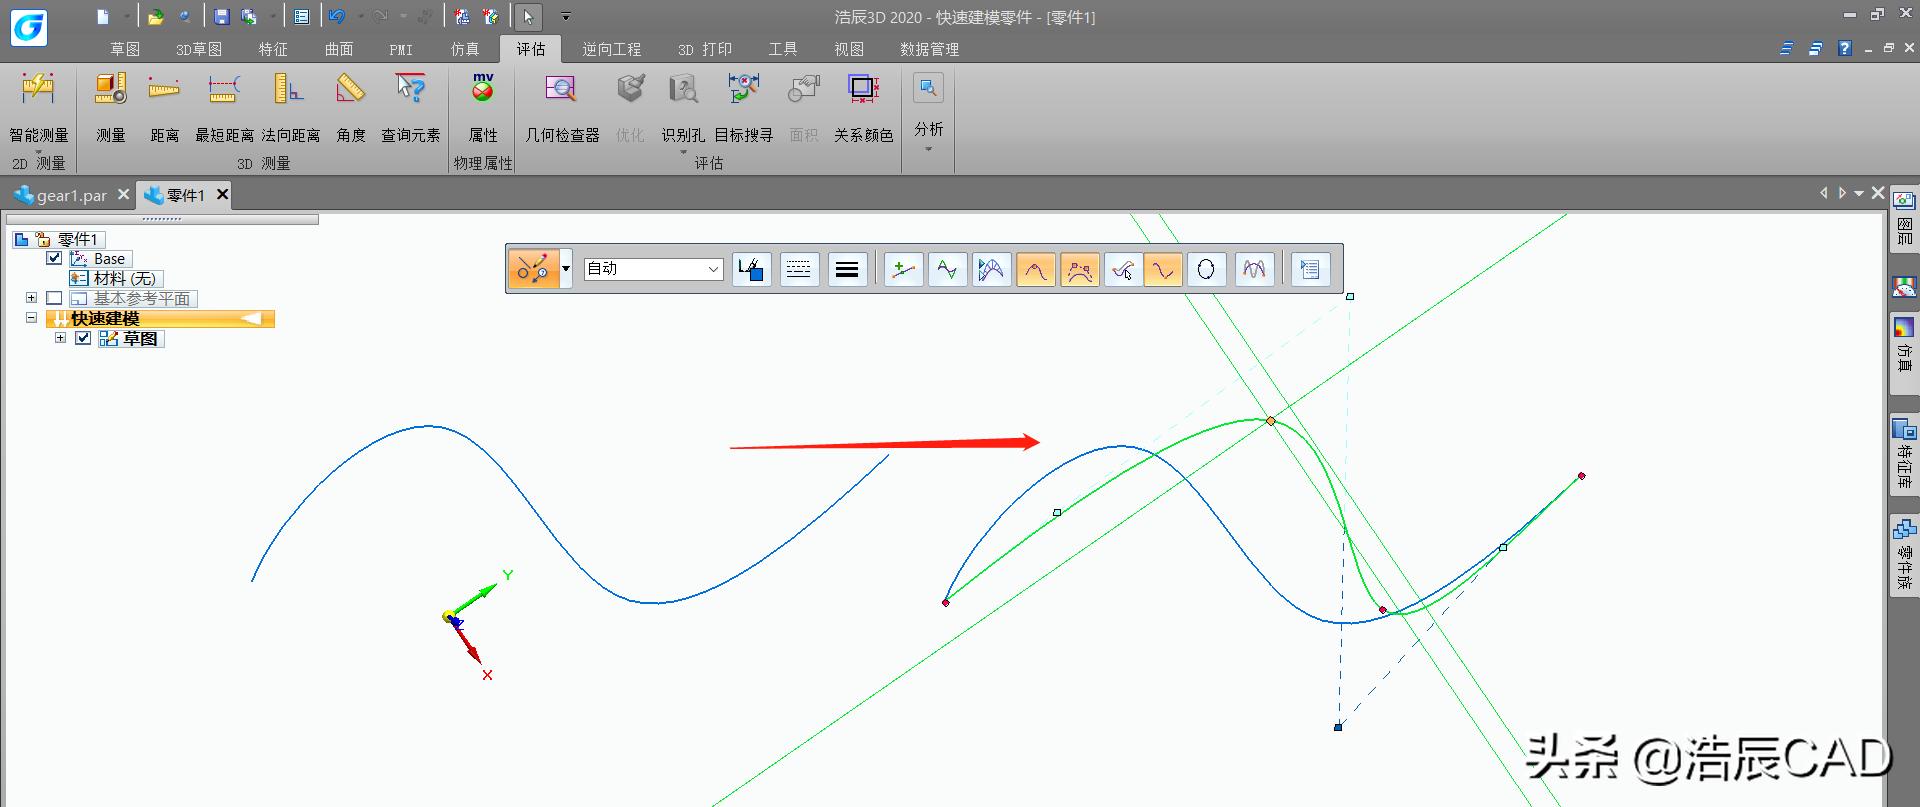Open the 几何检查器 geometry inspector
The height and width of the screenshot is (807, 1920).
tap(562, 108)
